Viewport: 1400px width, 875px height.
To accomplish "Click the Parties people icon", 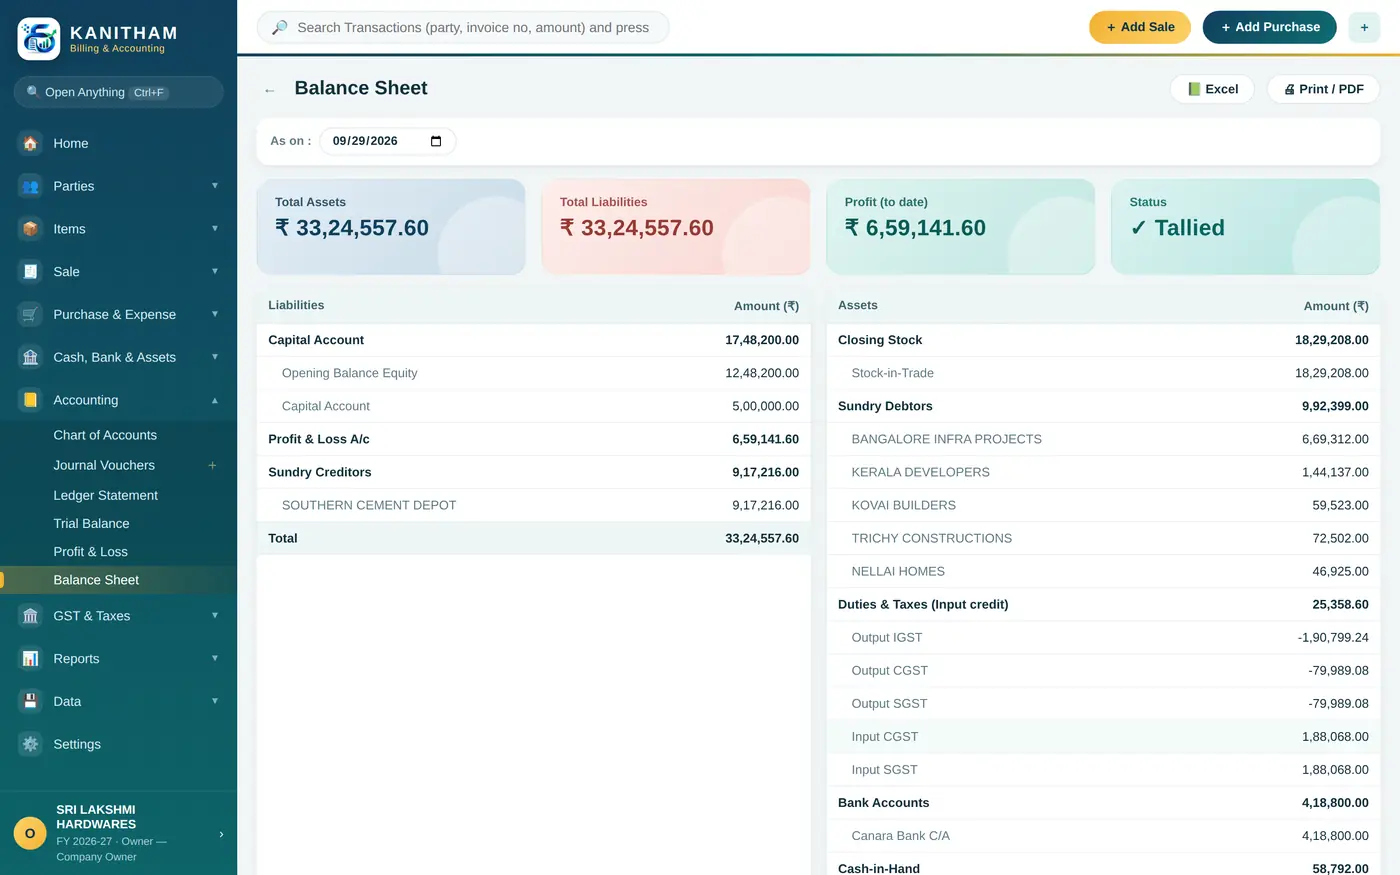I will click(x=31, y=186).
